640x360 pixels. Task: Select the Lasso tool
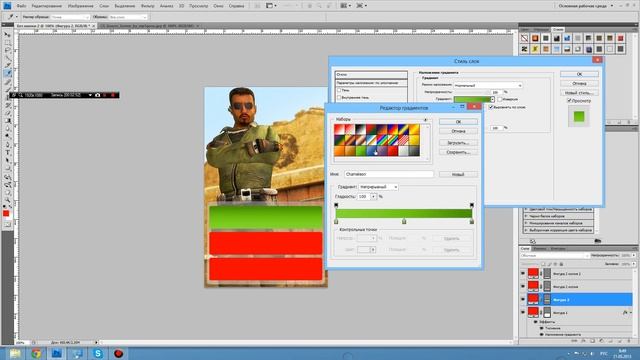(x=7, y=51)
